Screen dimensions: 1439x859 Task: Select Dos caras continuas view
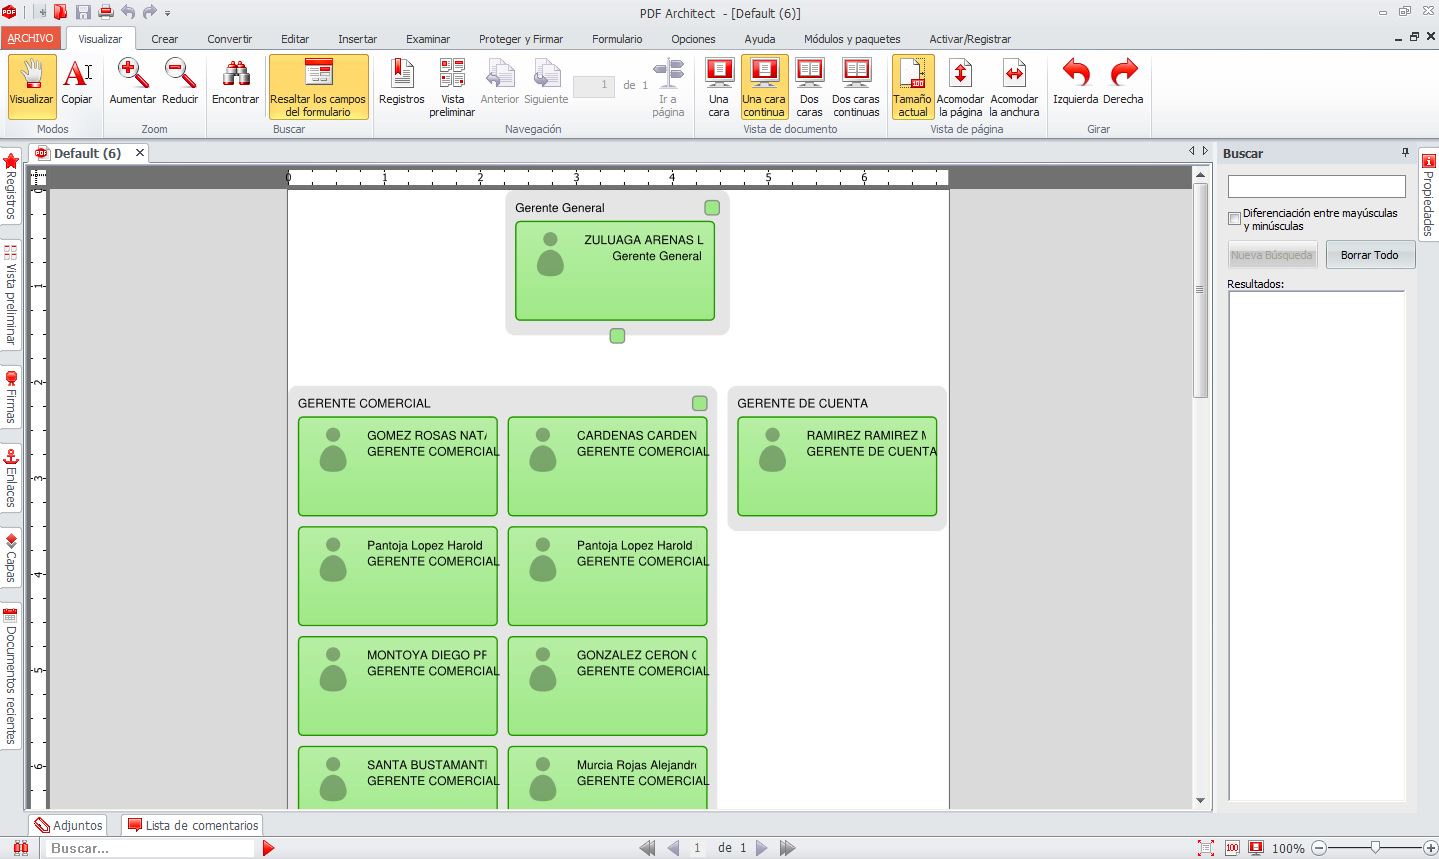856,87
